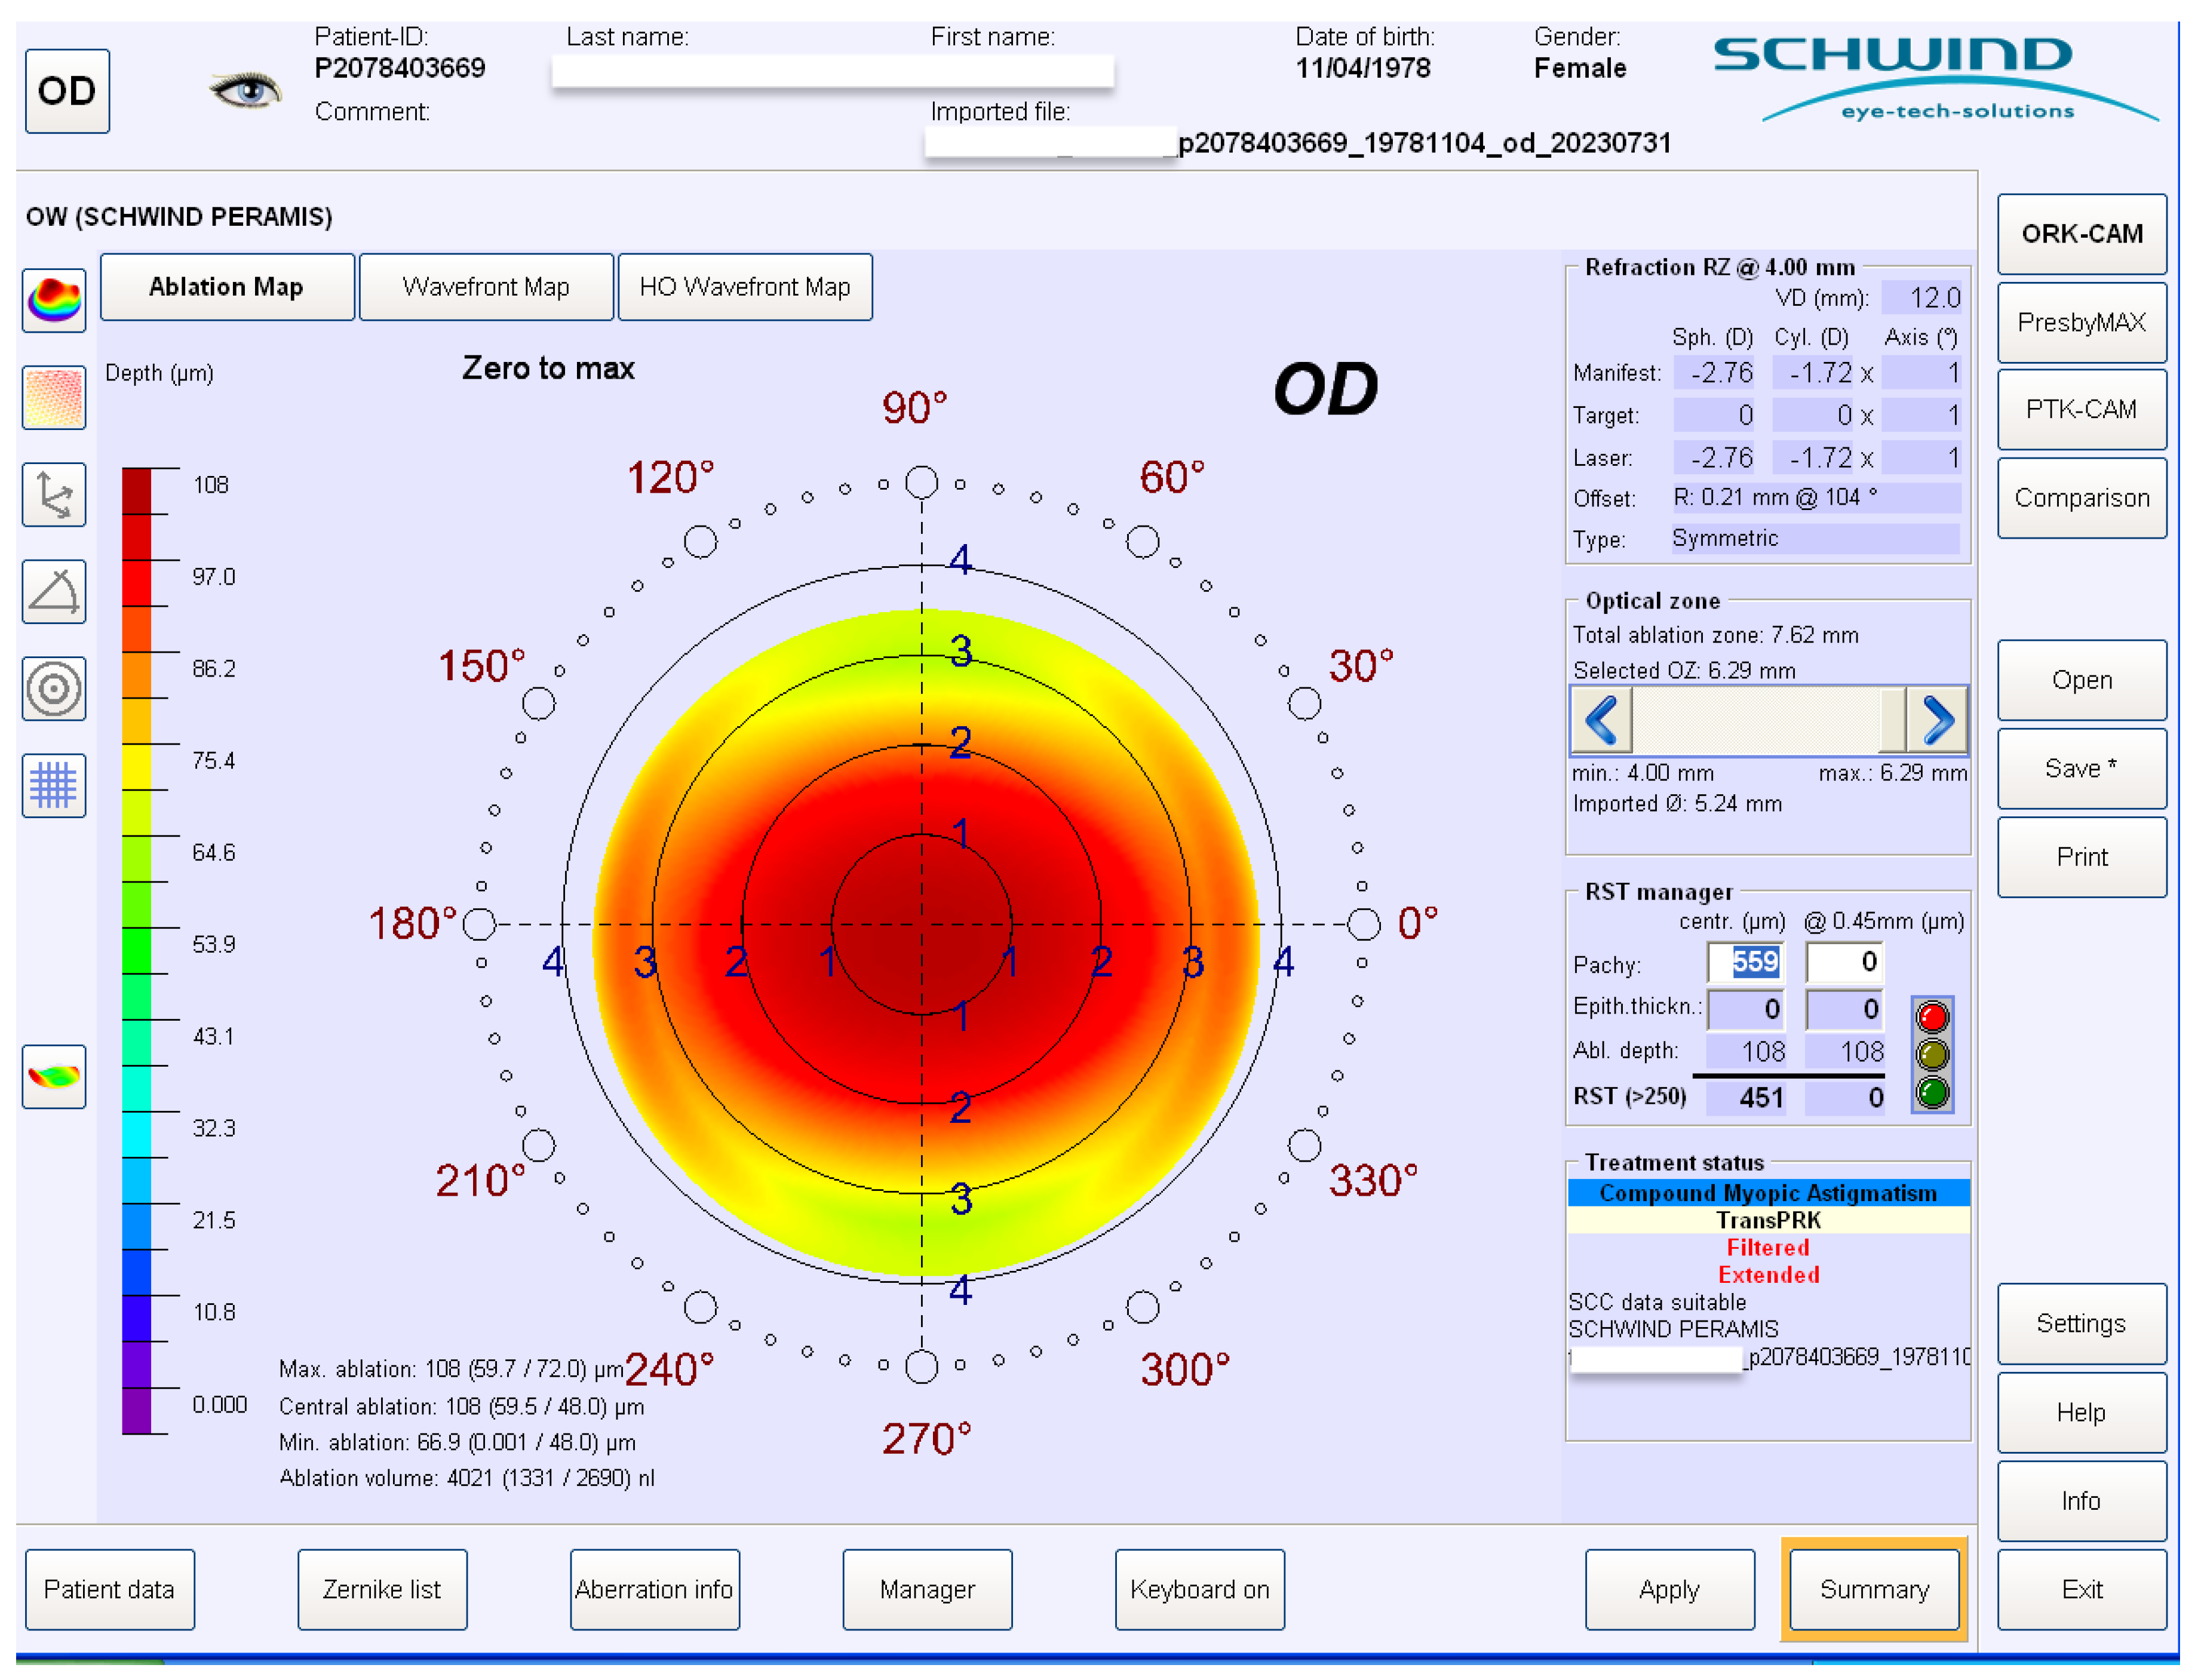Select the dotted pulse pattern view icon
The image size is (2195, 1680).
[x=54, y=397]
